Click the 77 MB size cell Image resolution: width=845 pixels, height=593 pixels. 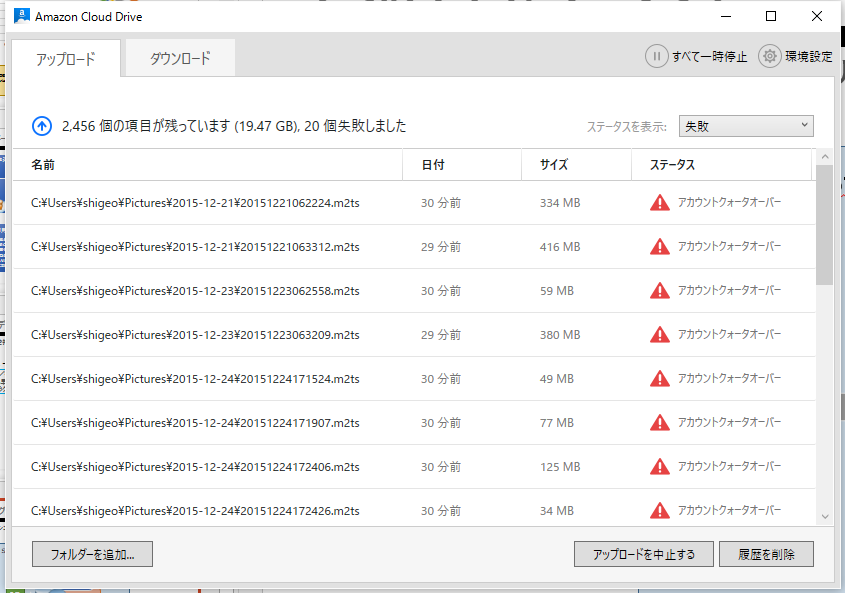pyautogui.click(x=557, y=423)
